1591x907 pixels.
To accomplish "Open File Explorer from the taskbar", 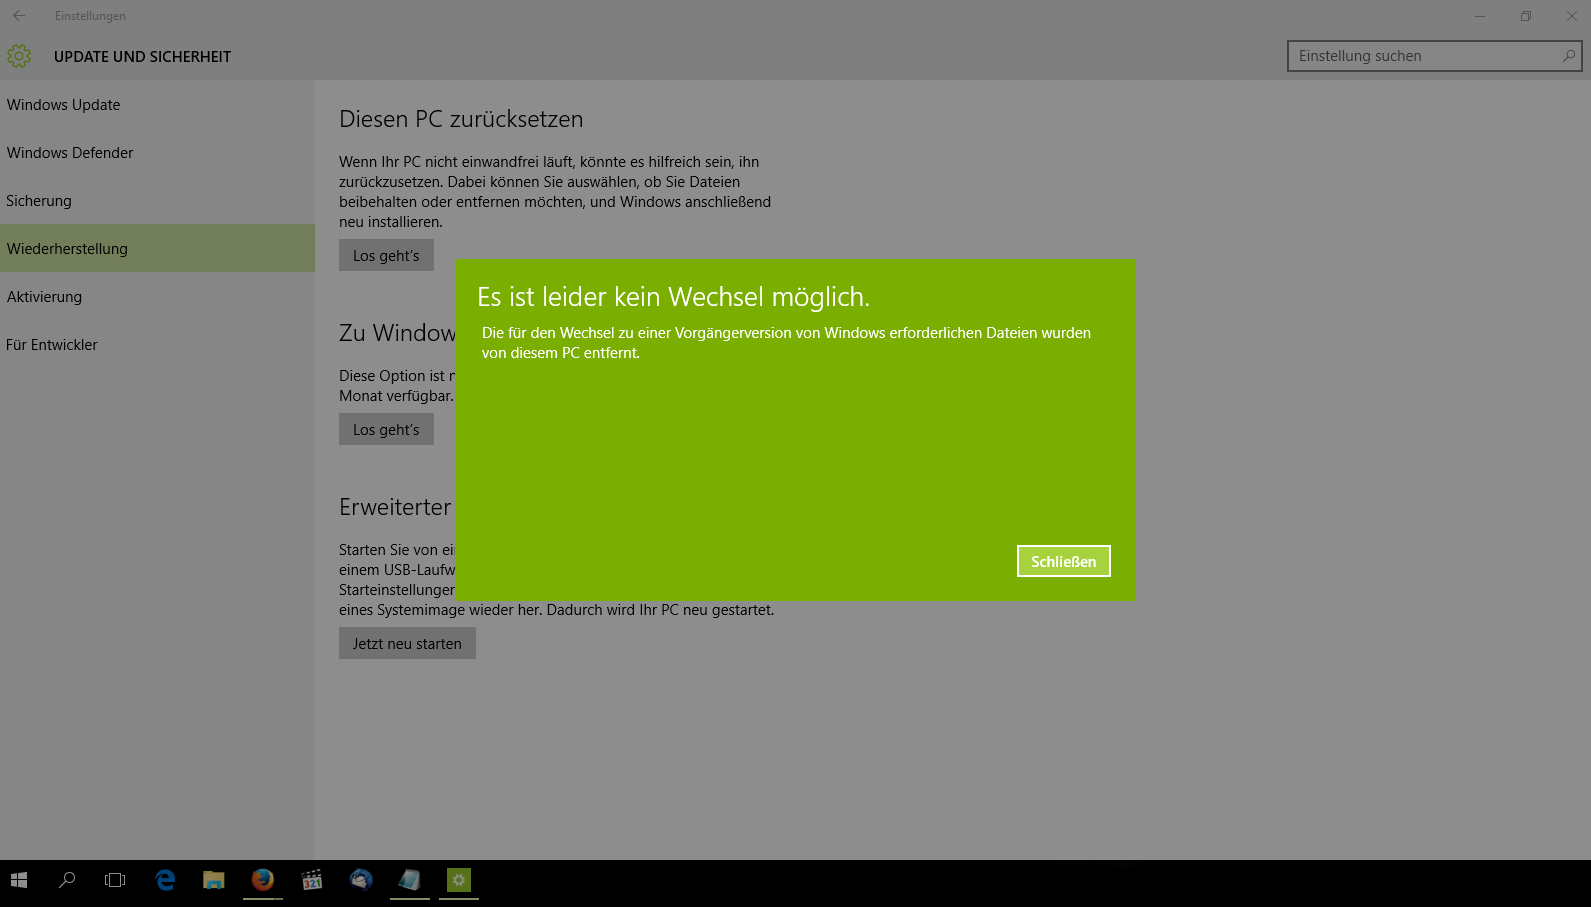I will tap(213, 880).
